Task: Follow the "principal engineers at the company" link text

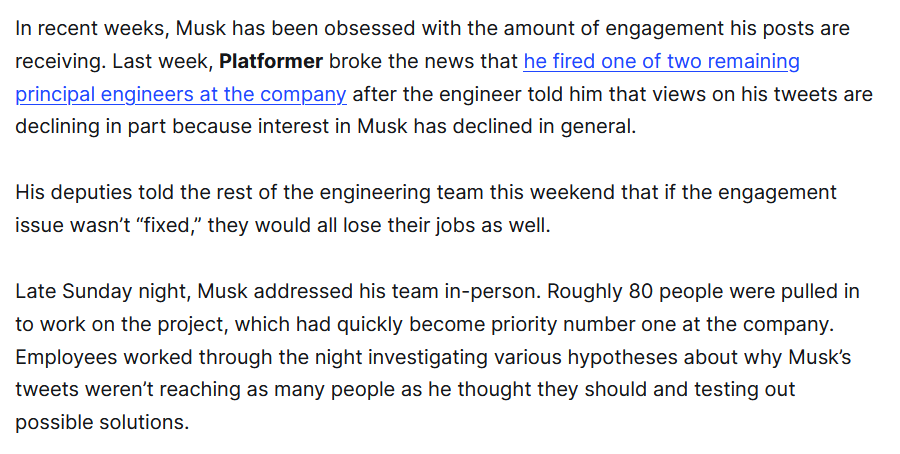Action: (x=181, y=94)
